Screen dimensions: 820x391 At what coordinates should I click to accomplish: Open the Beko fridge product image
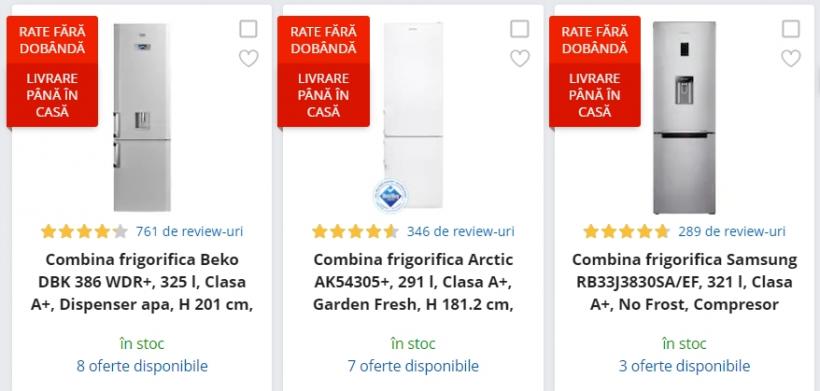(142, 117)
